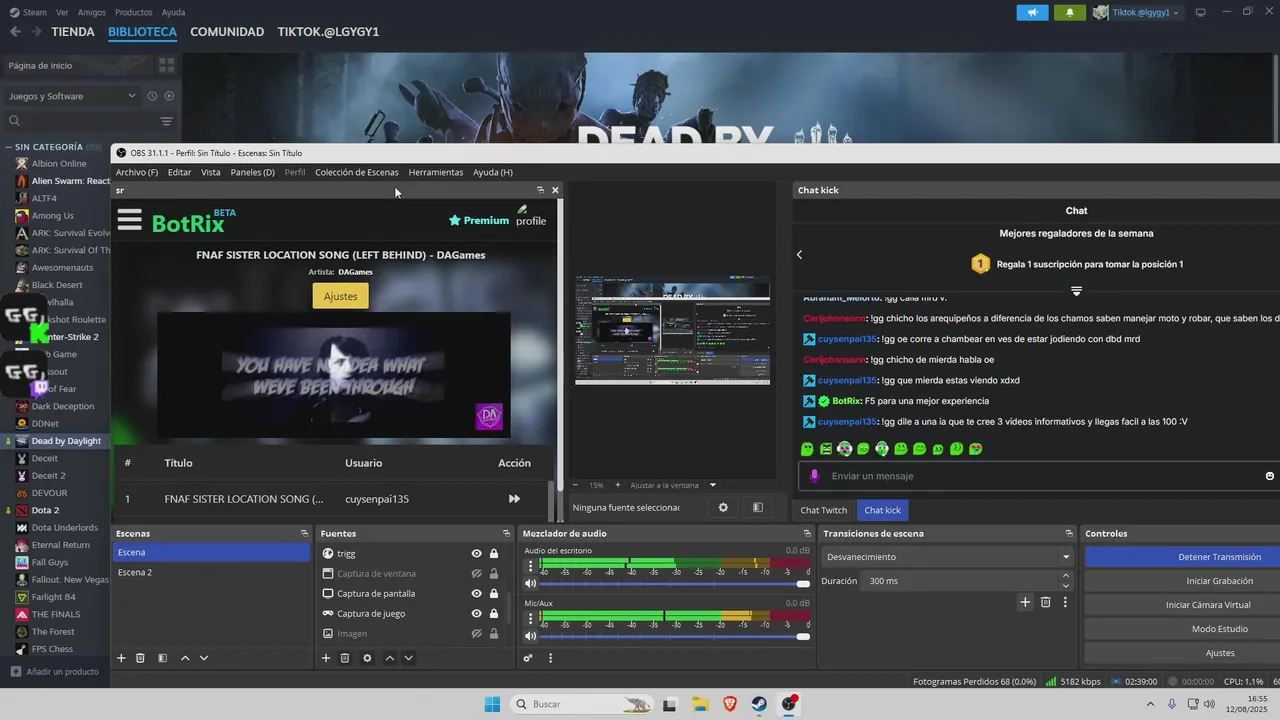Open BotRix hamburger menu
Image resolution: width=1280 pixels, height=720 pixels.
(x=130, y=220)
